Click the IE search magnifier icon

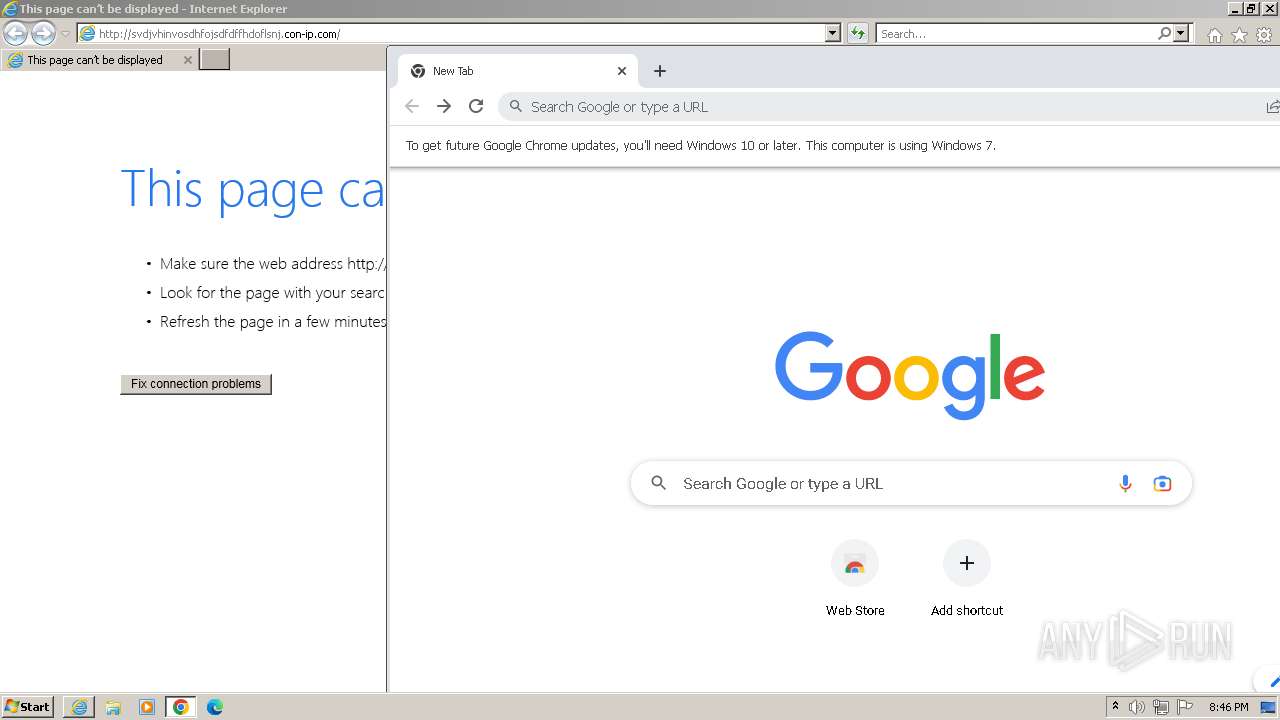[x=1164, y=33]
